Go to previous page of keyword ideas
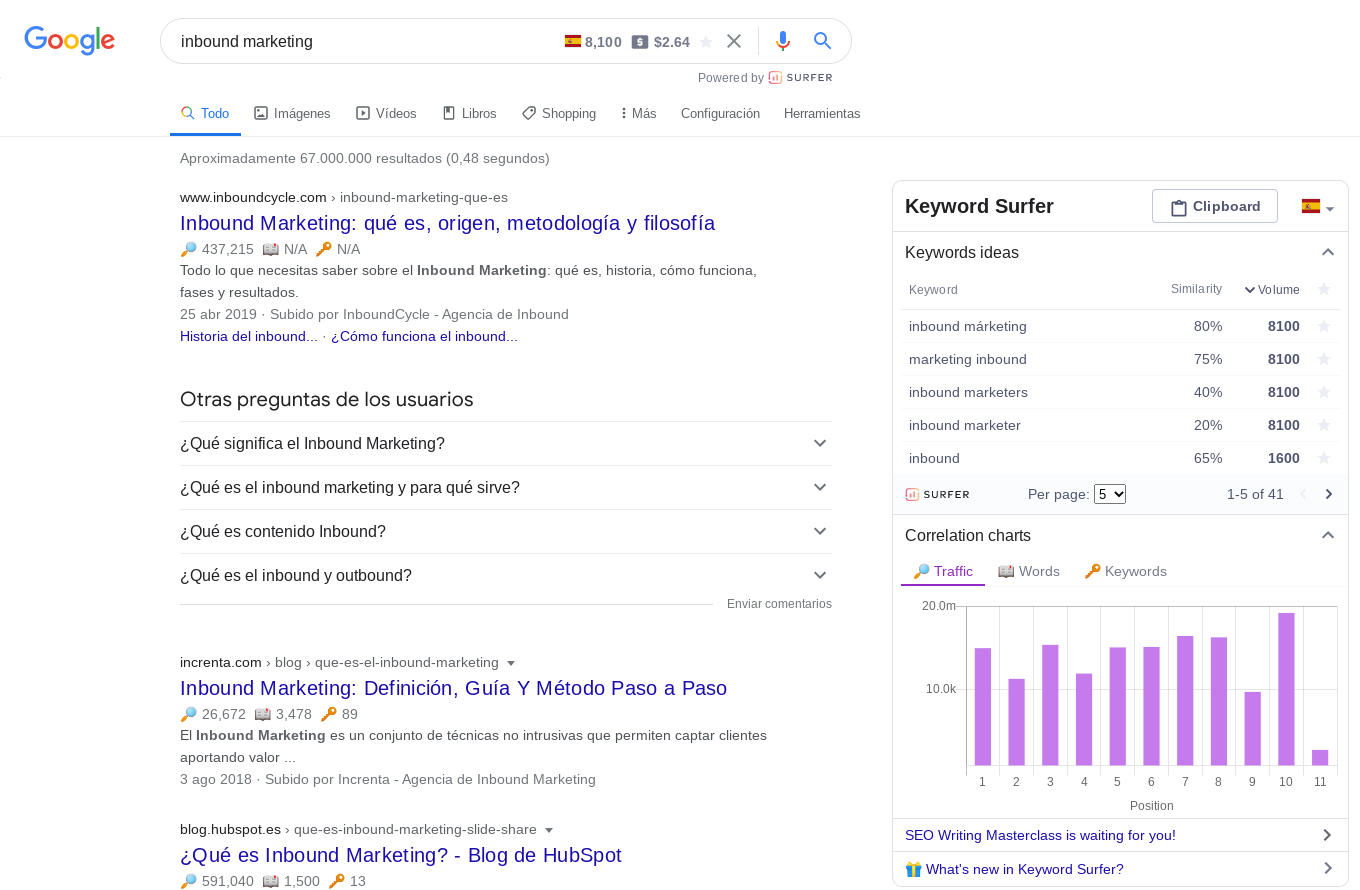 click(1303, 494)
